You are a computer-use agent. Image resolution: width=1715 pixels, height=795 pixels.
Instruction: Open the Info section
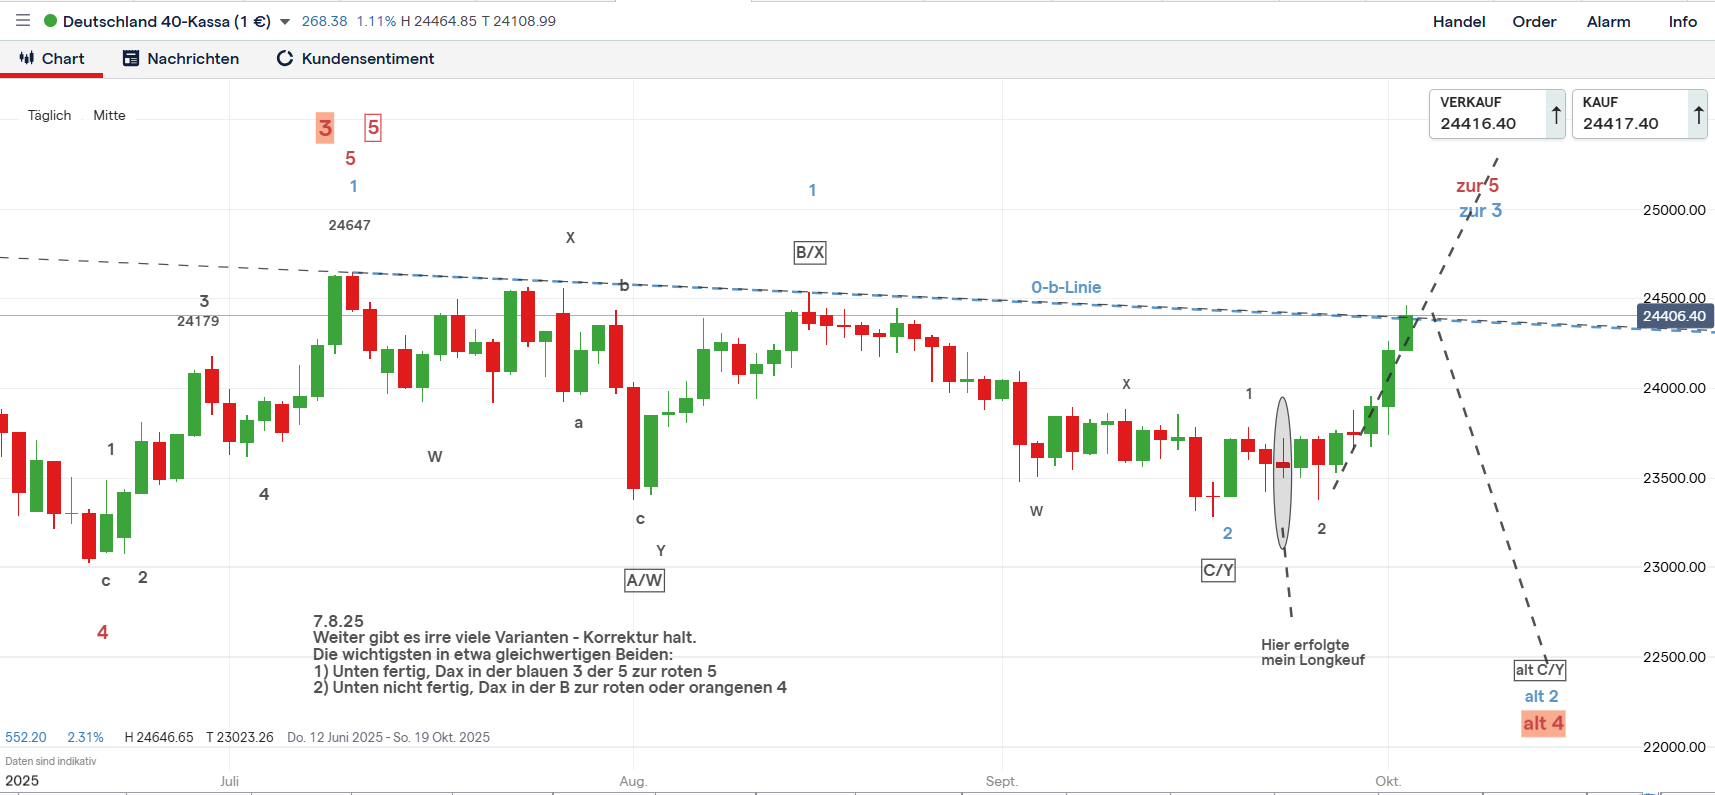pyautogui.click(x=1682, y=22)
